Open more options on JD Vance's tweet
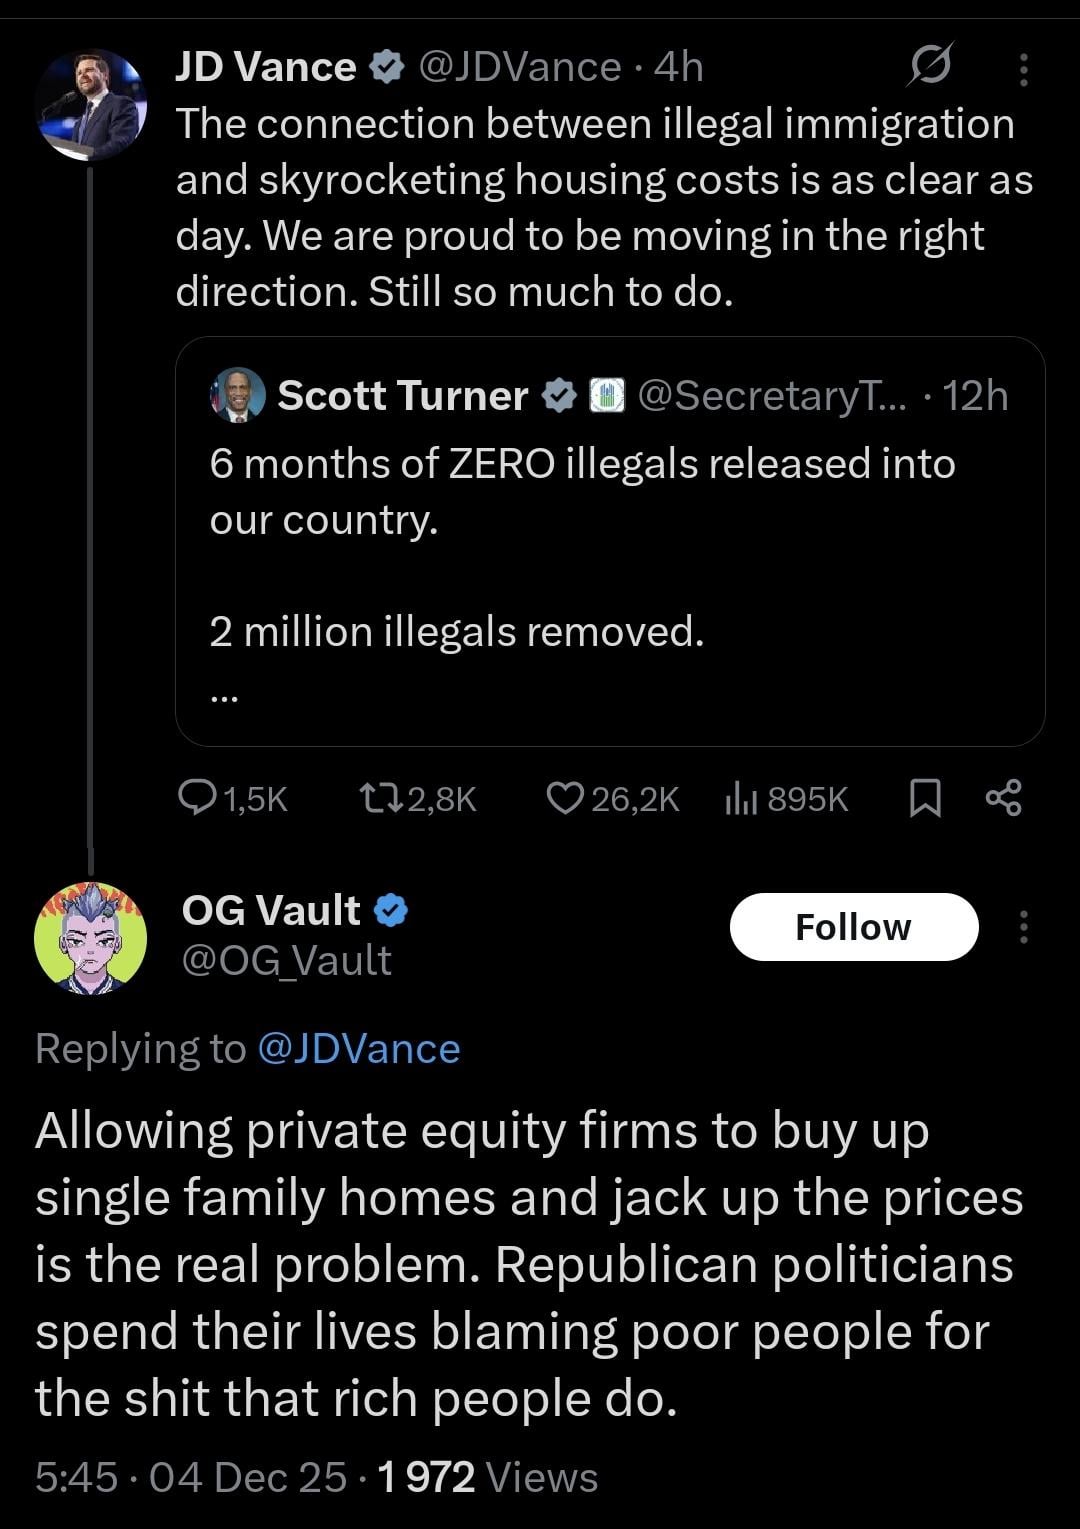 click(x=1023, y=68)
